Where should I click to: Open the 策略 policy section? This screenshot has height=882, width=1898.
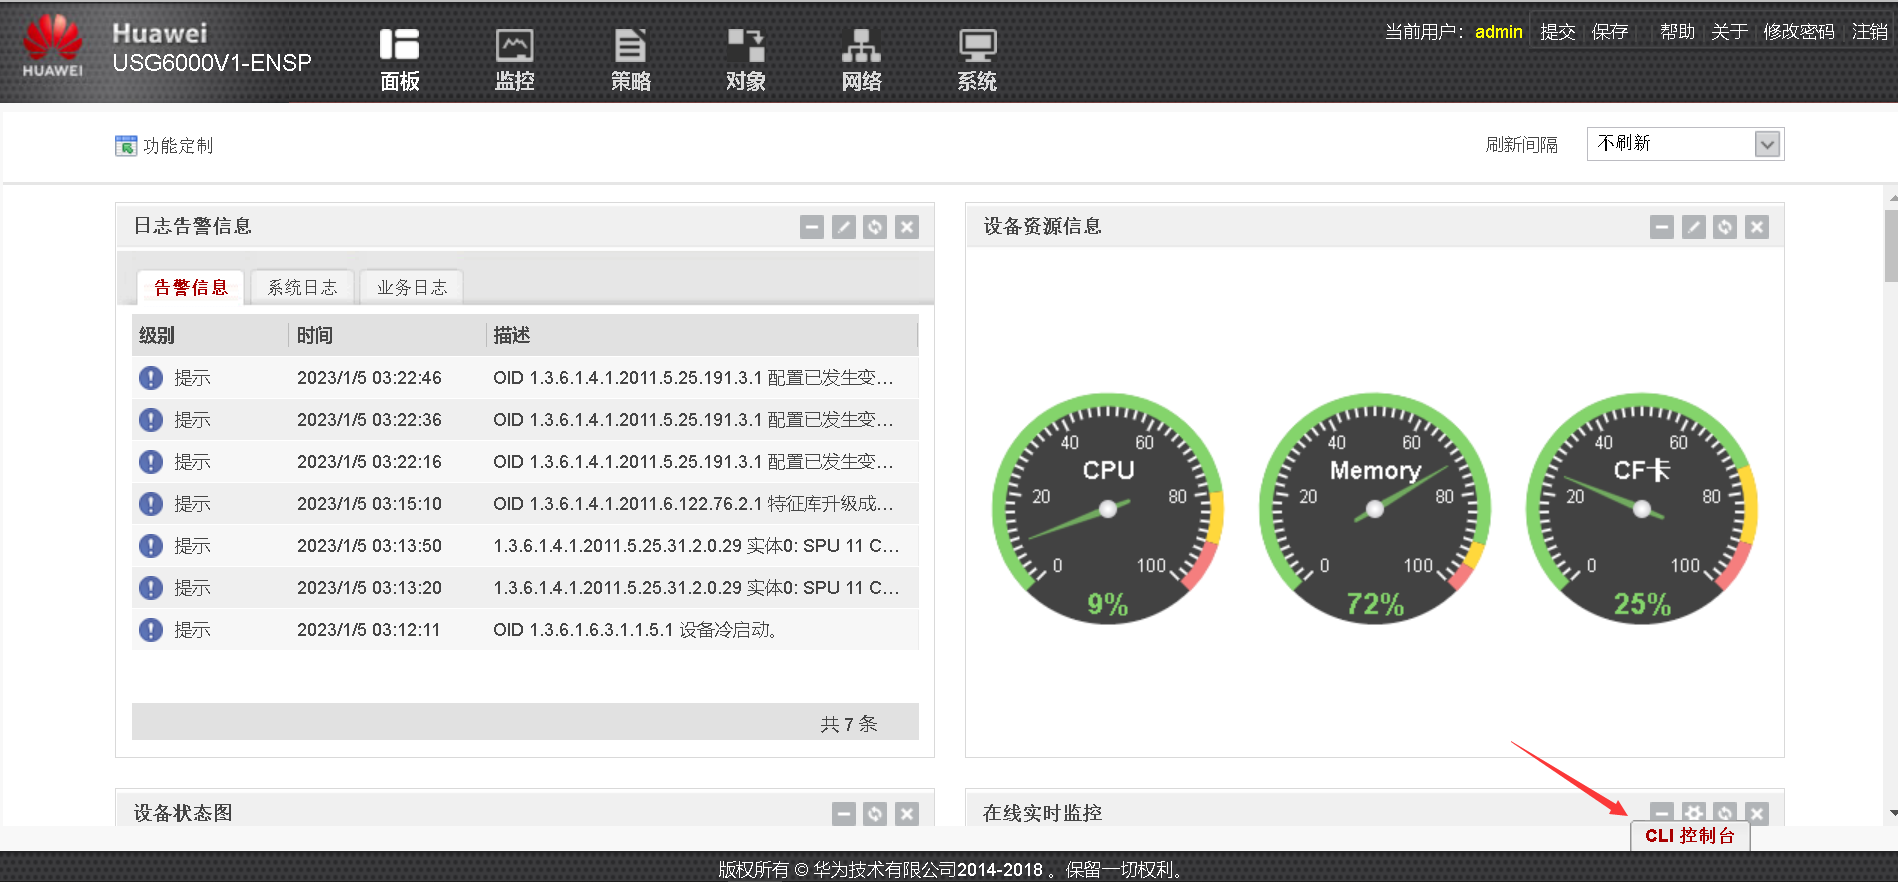point(630,60)
